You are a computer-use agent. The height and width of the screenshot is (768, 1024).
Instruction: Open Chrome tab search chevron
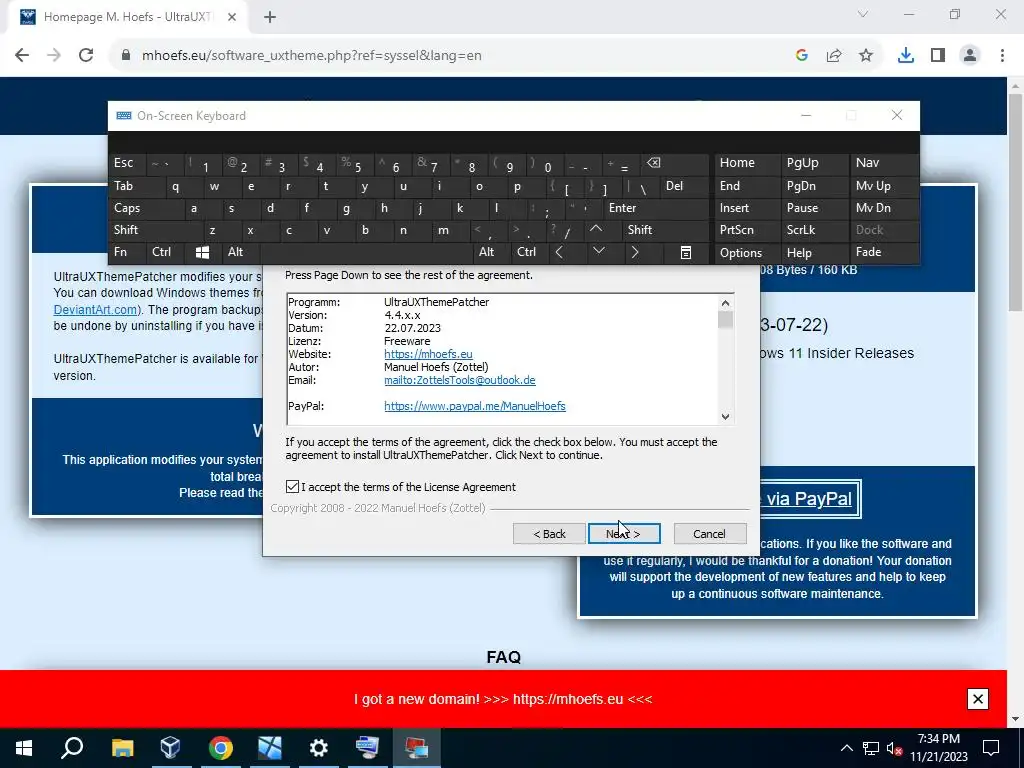[863, 14]
